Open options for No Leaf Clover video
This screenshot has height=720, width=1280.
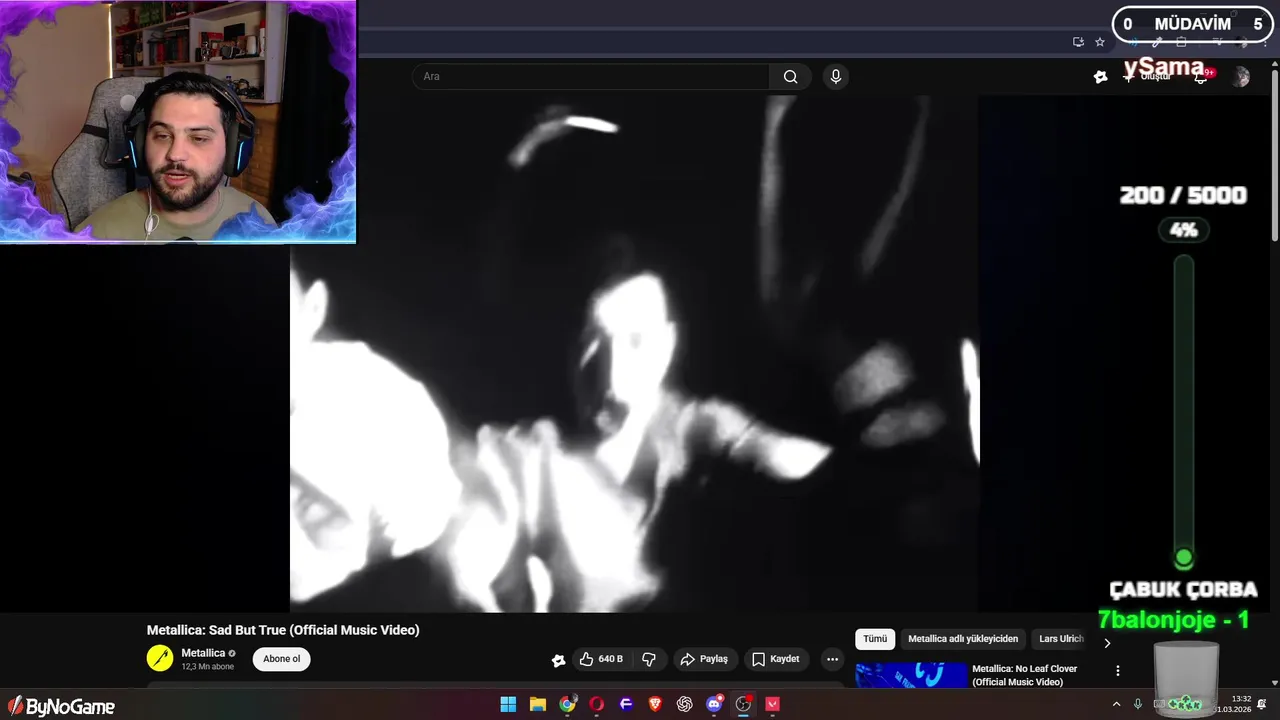1118,671
